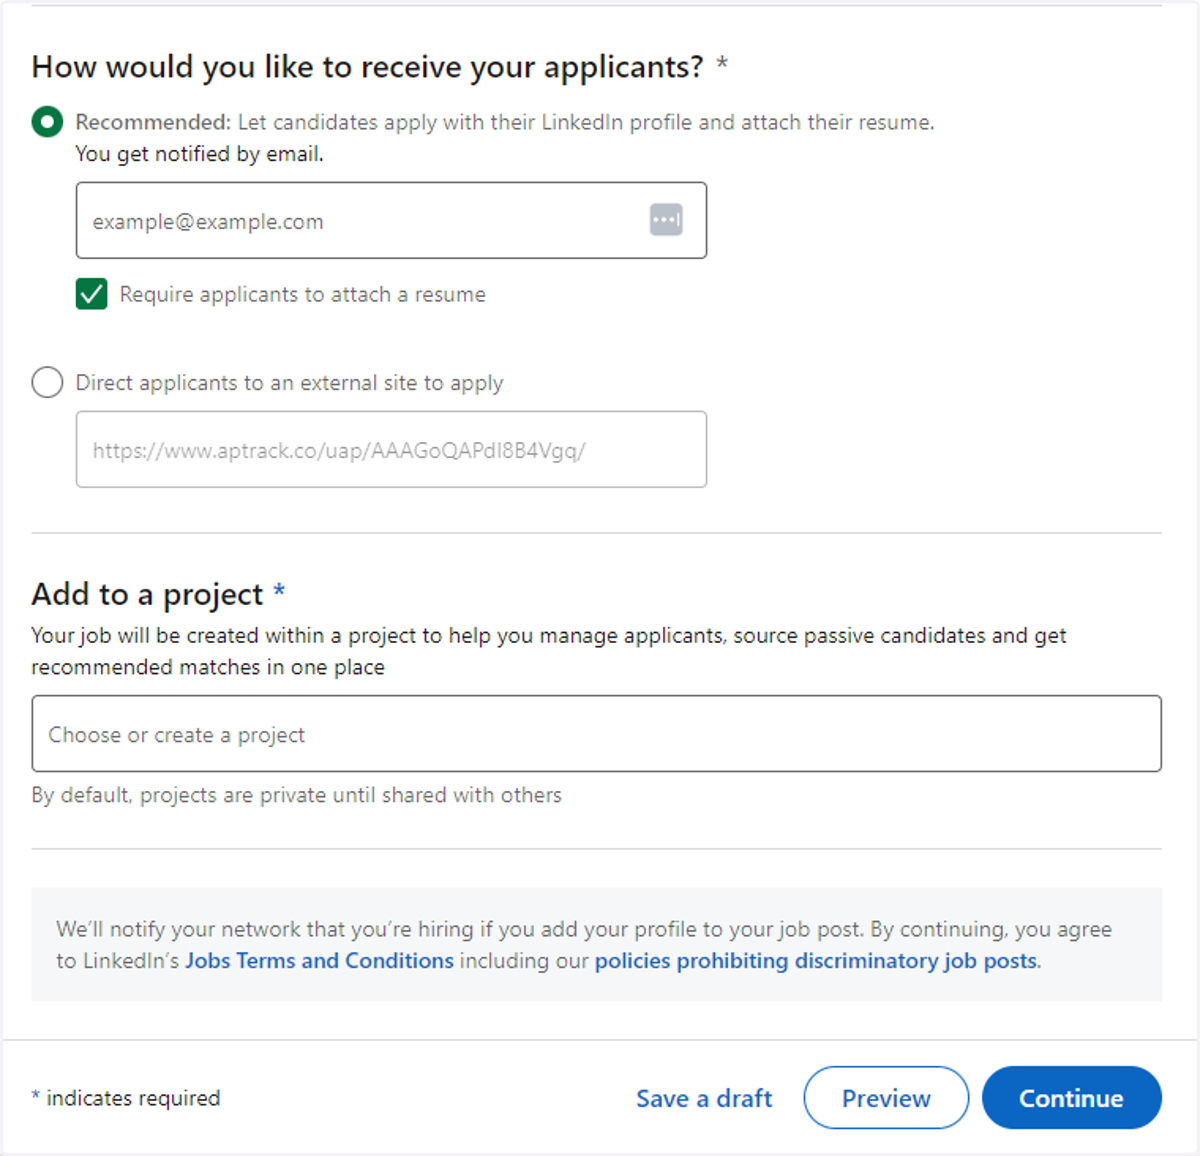This screenshot has height=1156, width=1200.
Task: Select the Recommended LinkedIn profile apply option
Action: (x=47, y=122)
